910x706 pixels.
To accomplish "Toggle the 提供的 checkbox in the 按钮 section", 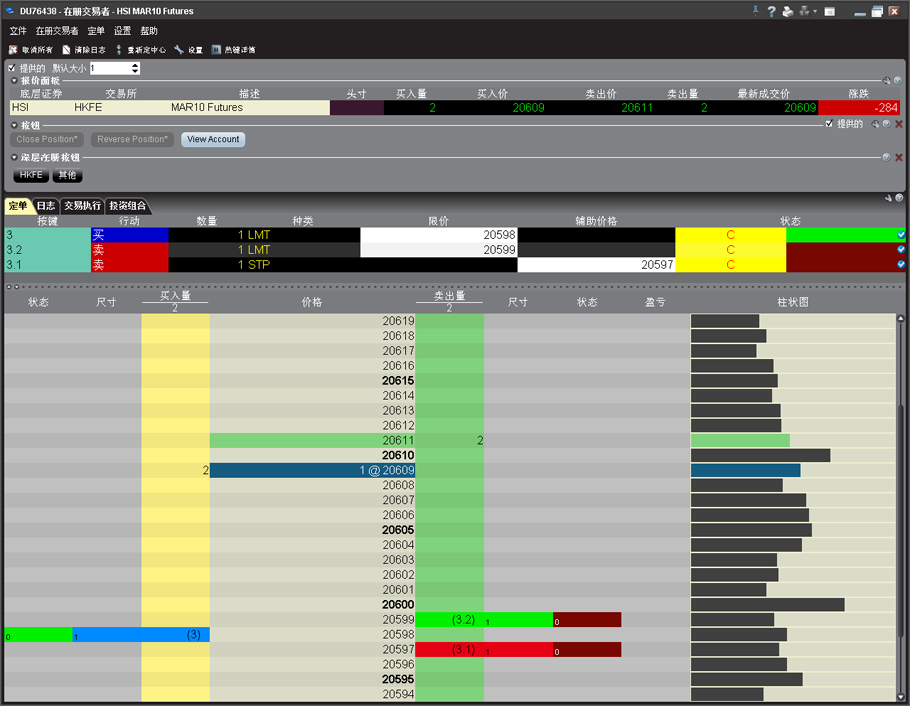I will pos(829,124).
